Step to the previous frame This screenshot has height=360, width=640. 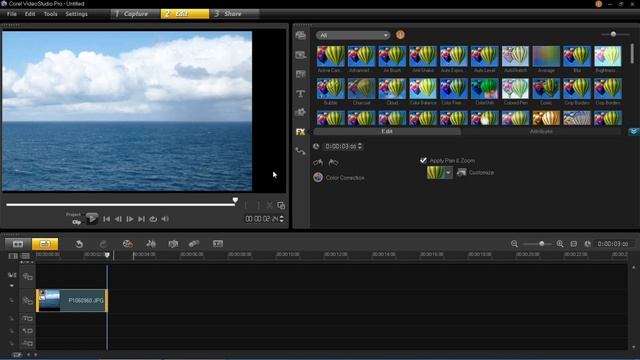(118, 219)
